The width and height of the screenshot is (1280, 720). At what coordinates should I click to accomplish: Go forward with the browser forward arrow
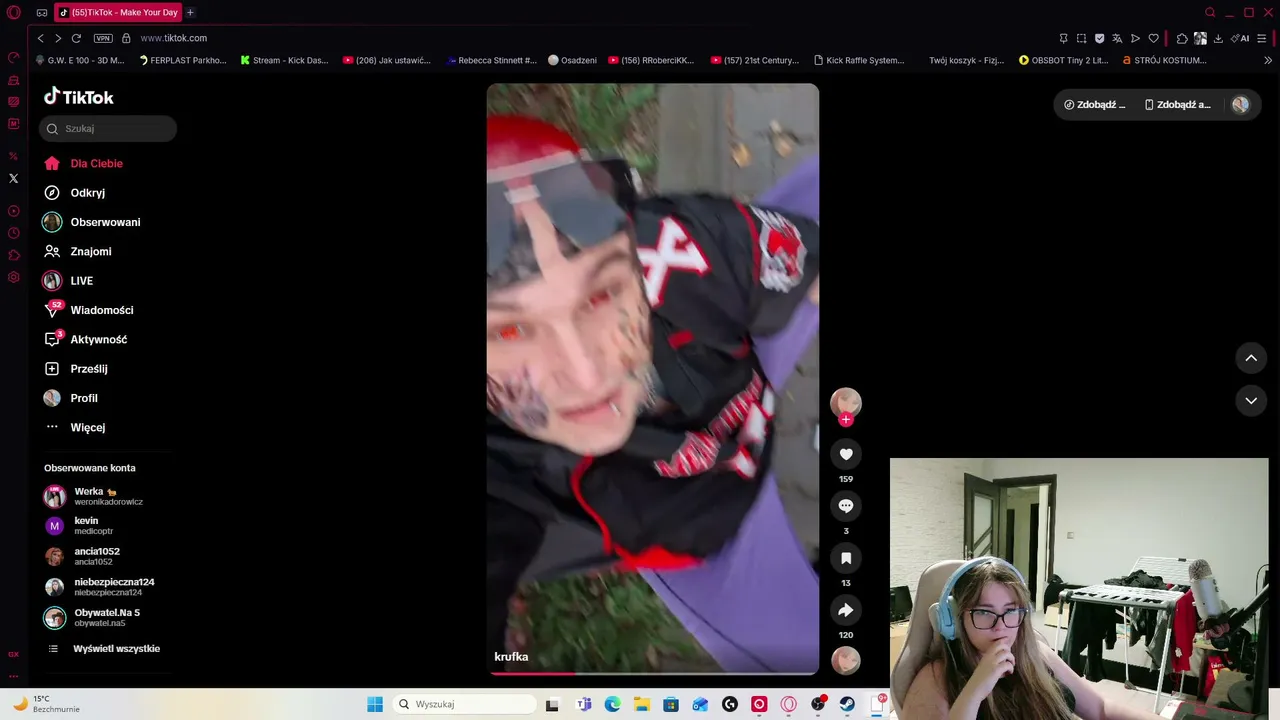point(58,38)
